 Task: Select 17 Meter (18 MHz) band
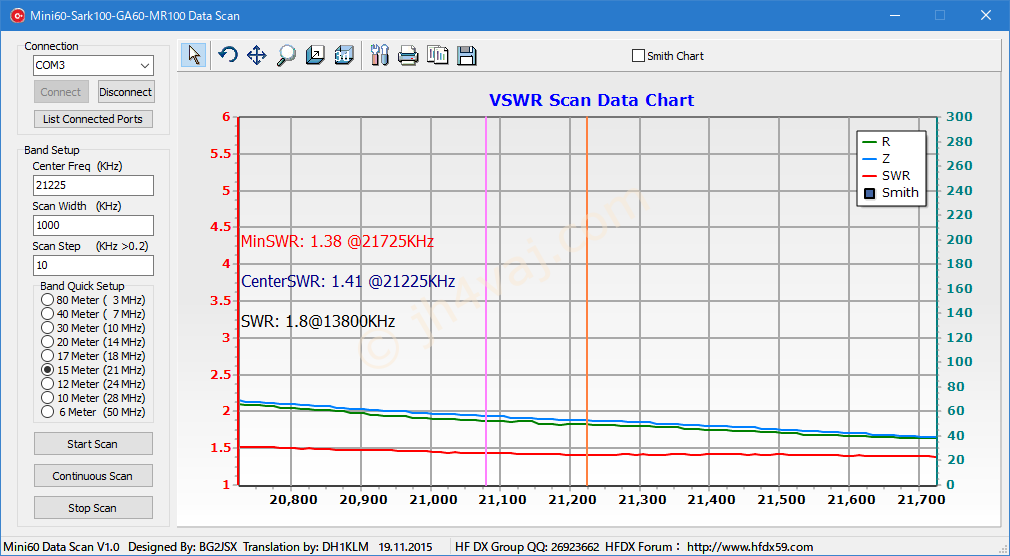pyautogui.click(x=93, y=356)
